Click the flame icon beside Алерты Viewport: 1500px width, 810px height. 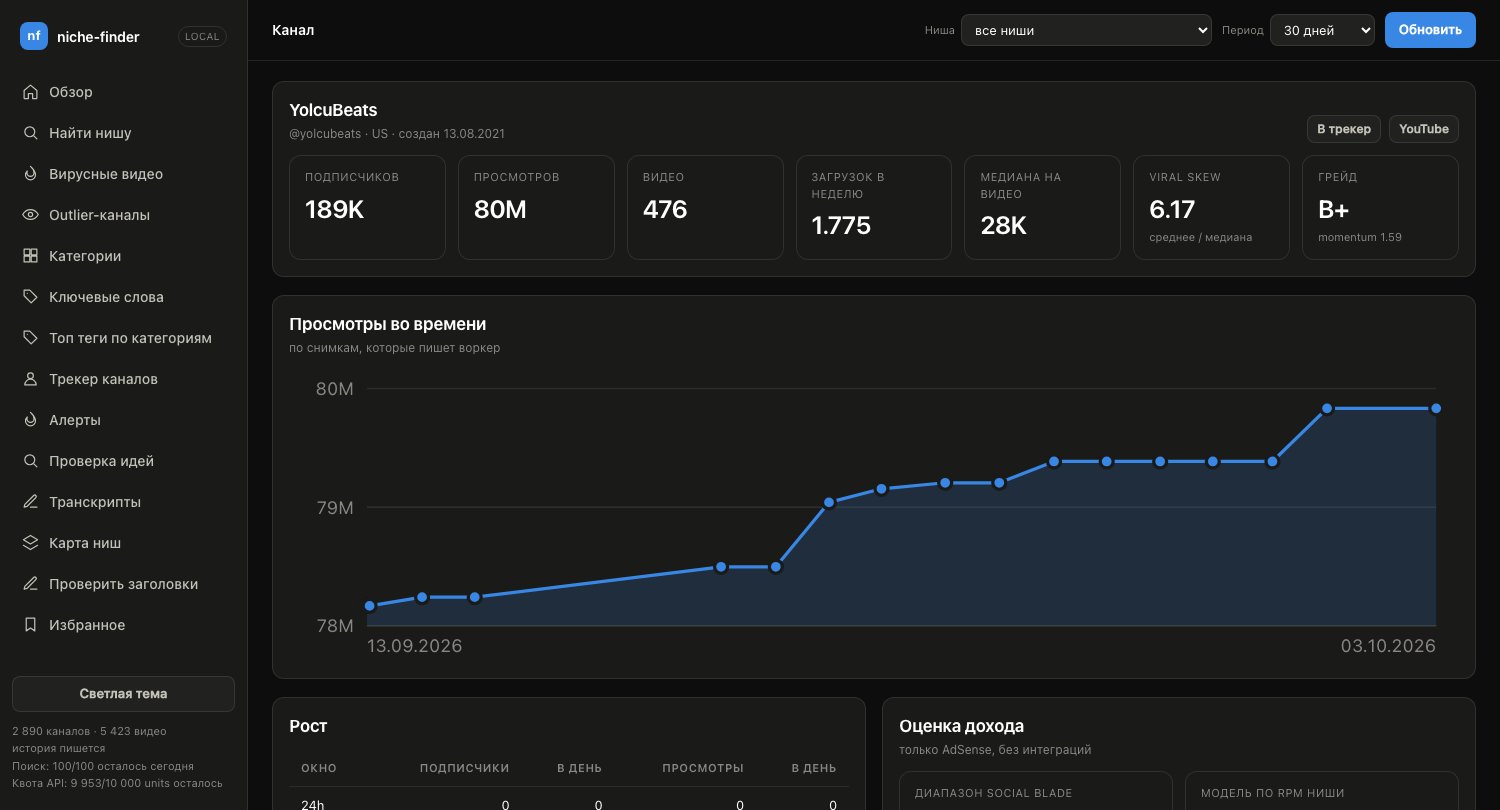point(30,420)
